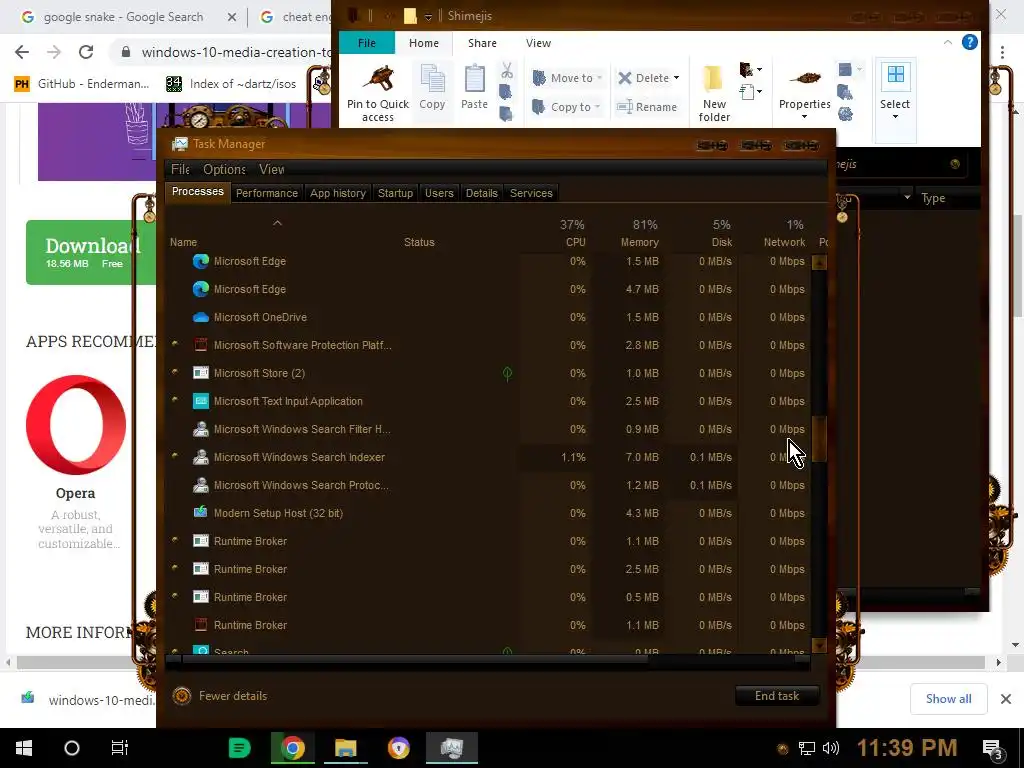Click Task Manager scroll up arrow
The image size is (1024, 768).
pyautogui.click(x=818, y=263)
